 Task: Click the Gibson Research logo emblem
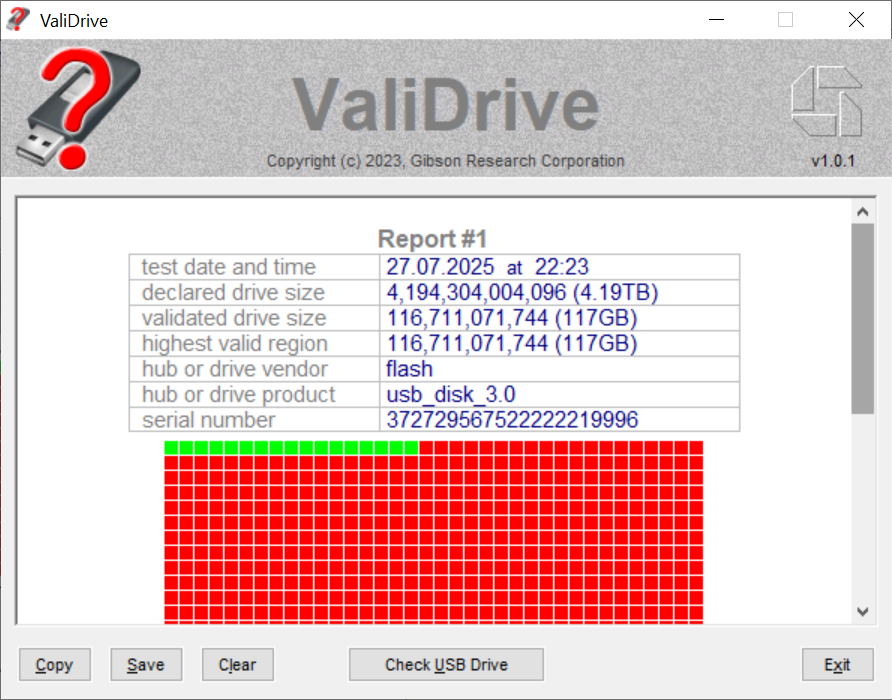coord(827,101)
